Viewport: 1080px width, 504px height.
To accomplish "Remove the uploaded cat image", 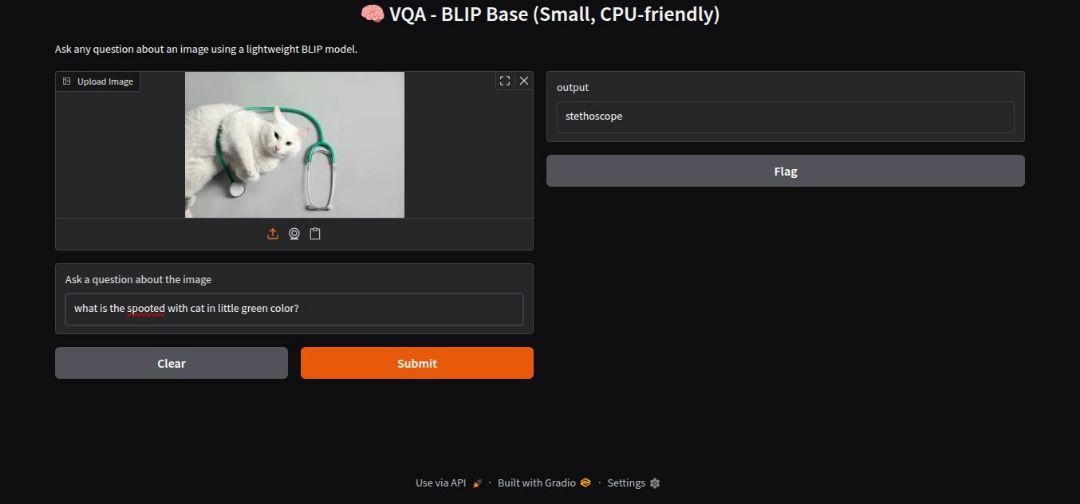I will [x=524, y=81].
